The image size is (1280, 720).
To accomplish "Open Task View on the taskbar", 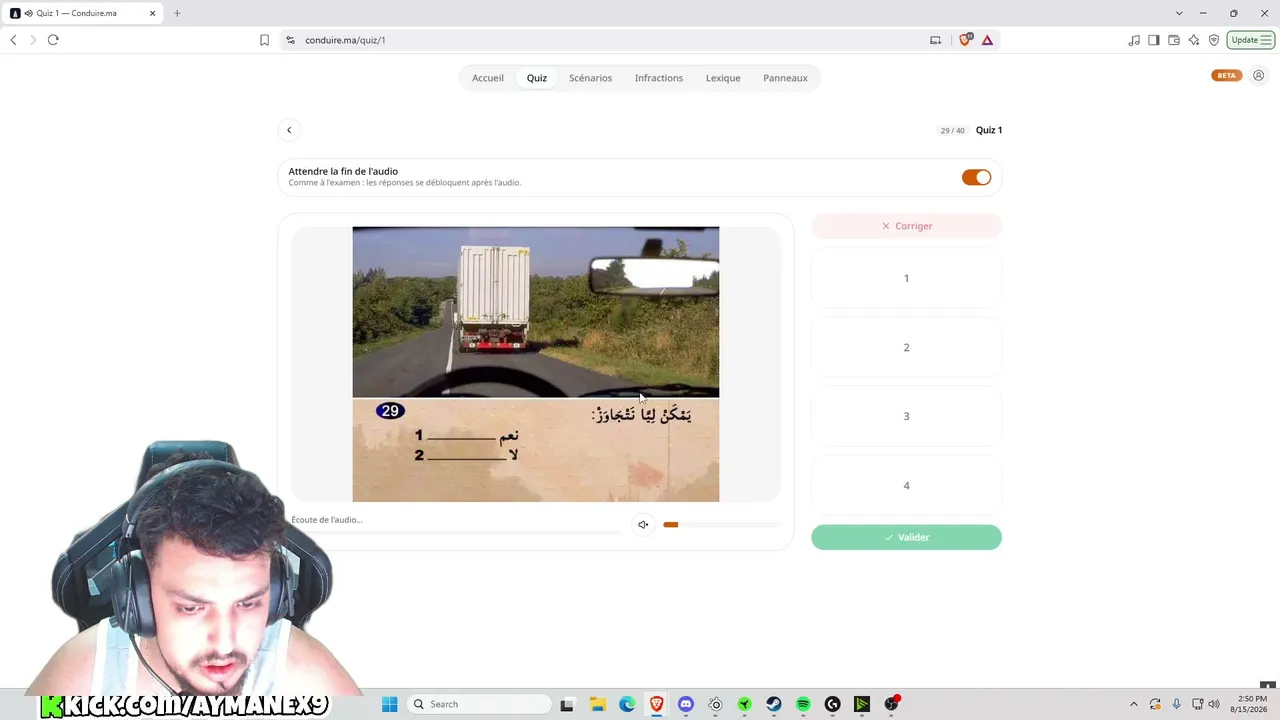I will pos(567,704).
